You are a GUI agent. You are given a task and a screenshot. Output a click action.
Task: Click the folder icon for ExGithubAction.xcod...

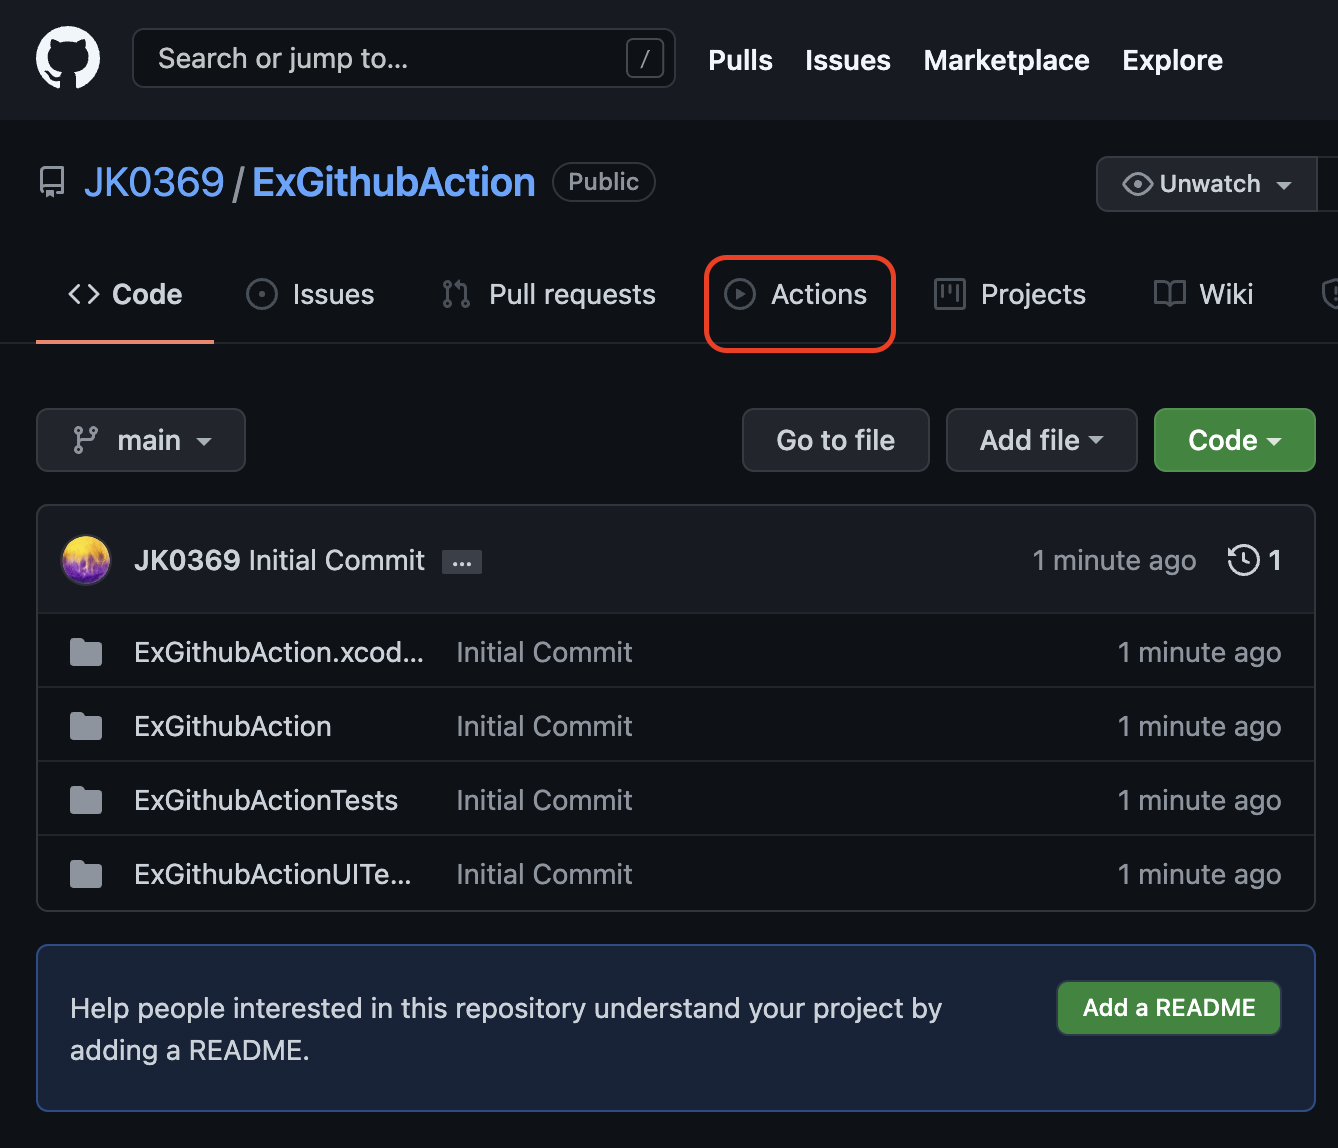(86, 652)
